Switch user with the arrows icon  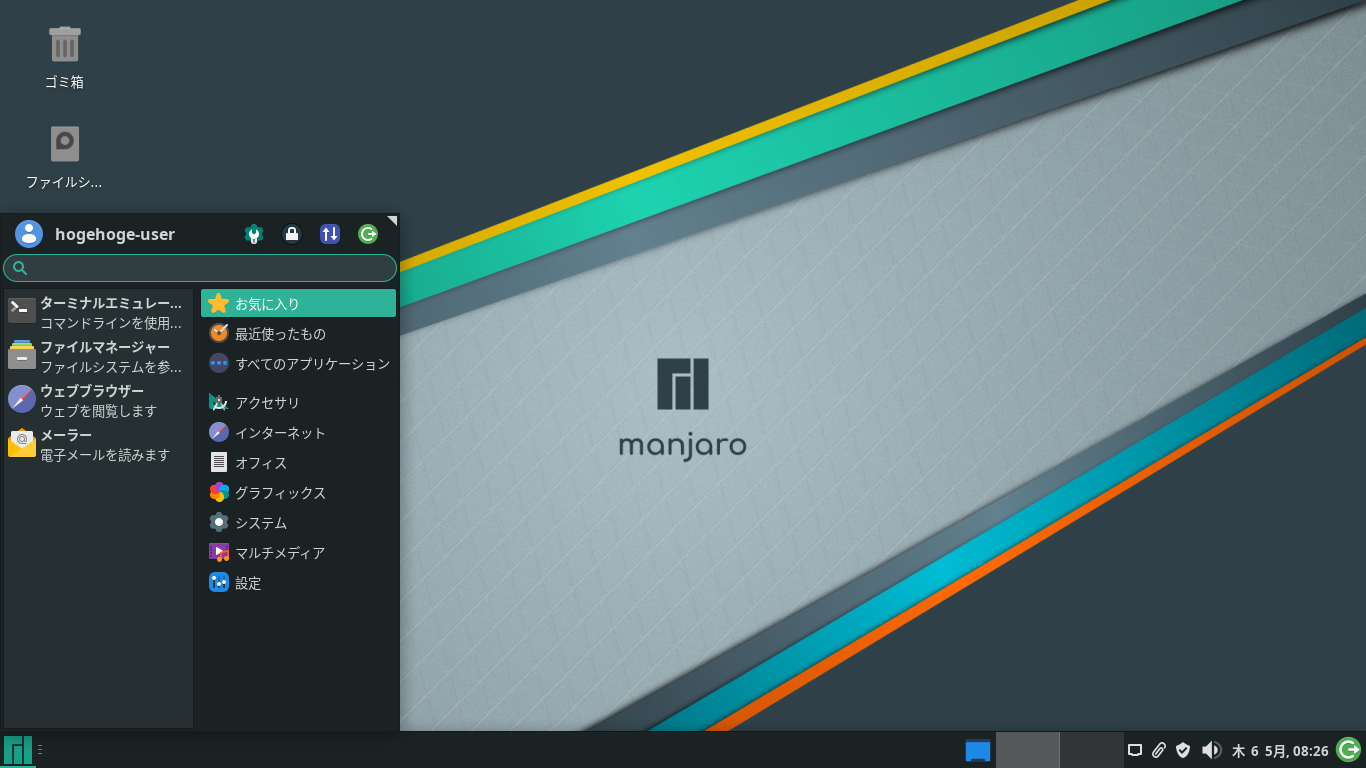point(330,234)
